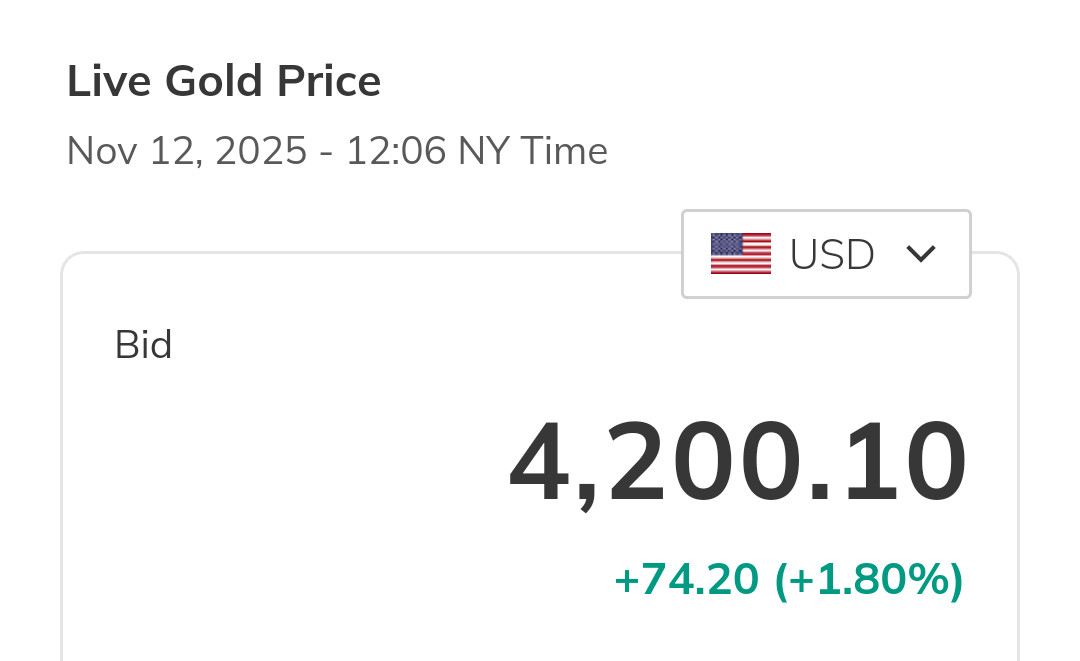
Task: Click the USD currency label
Action: [x=832, y=255]
